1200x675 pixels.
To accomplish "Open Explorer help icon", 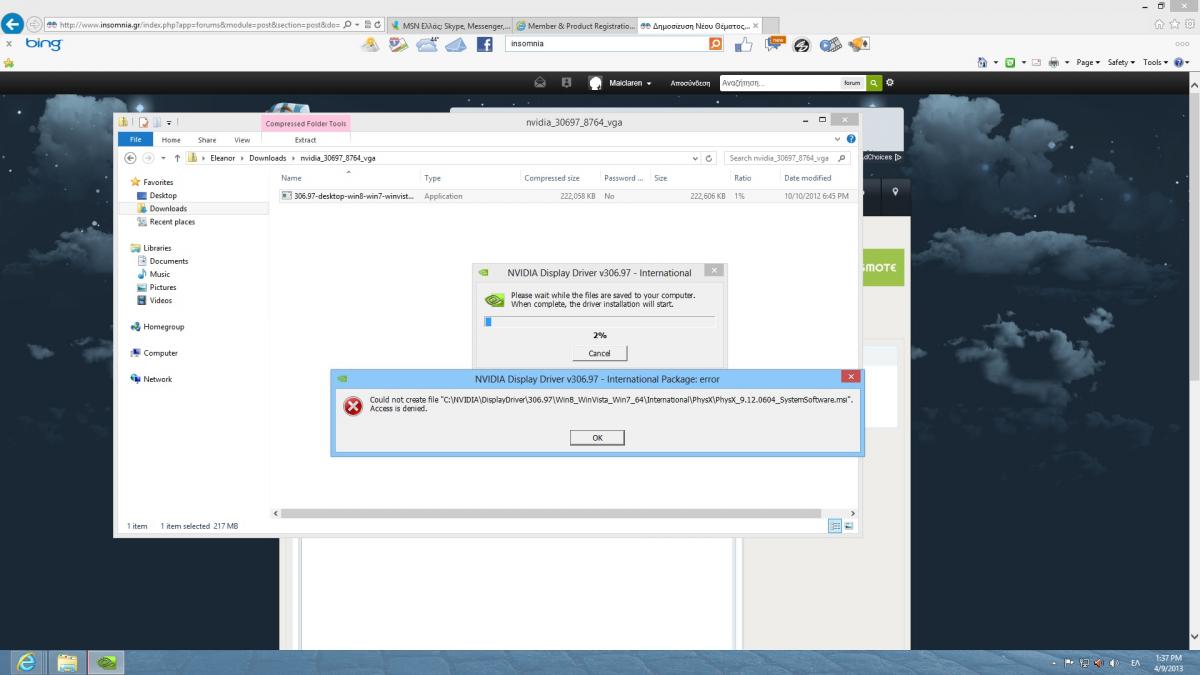I will pos(851,140).
